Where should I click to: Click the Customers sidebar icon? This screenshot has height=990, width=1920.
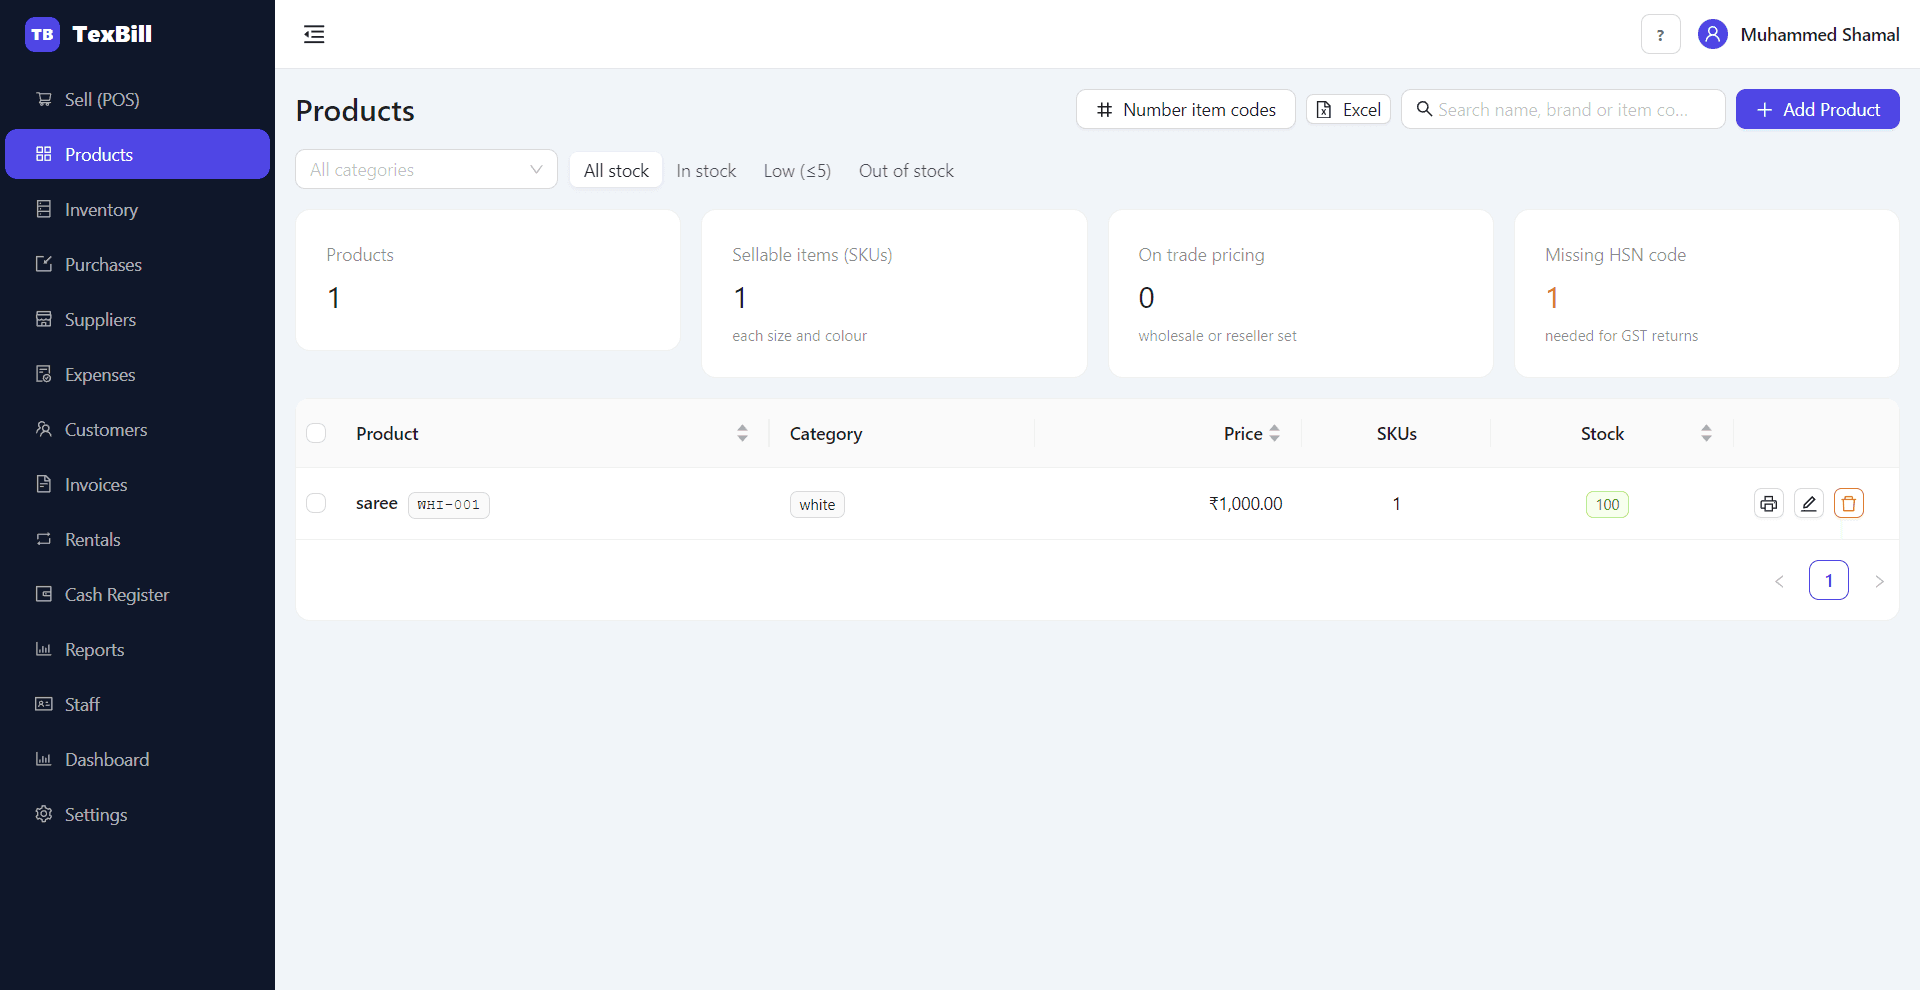(44, 429)
